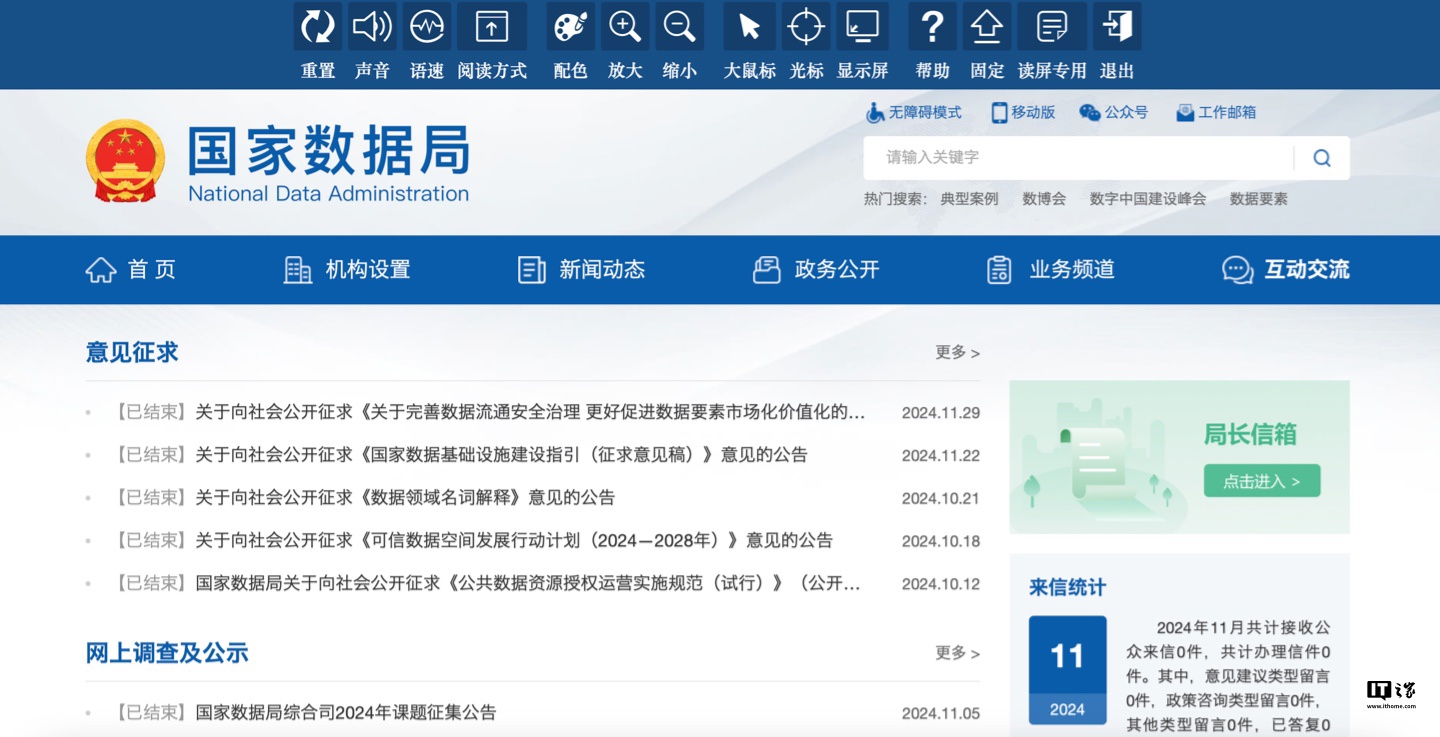Screen dimensions: 1440x737
Task: Exit accessibility toolbar via 退出 icon
Action: tap(1117, 27)
